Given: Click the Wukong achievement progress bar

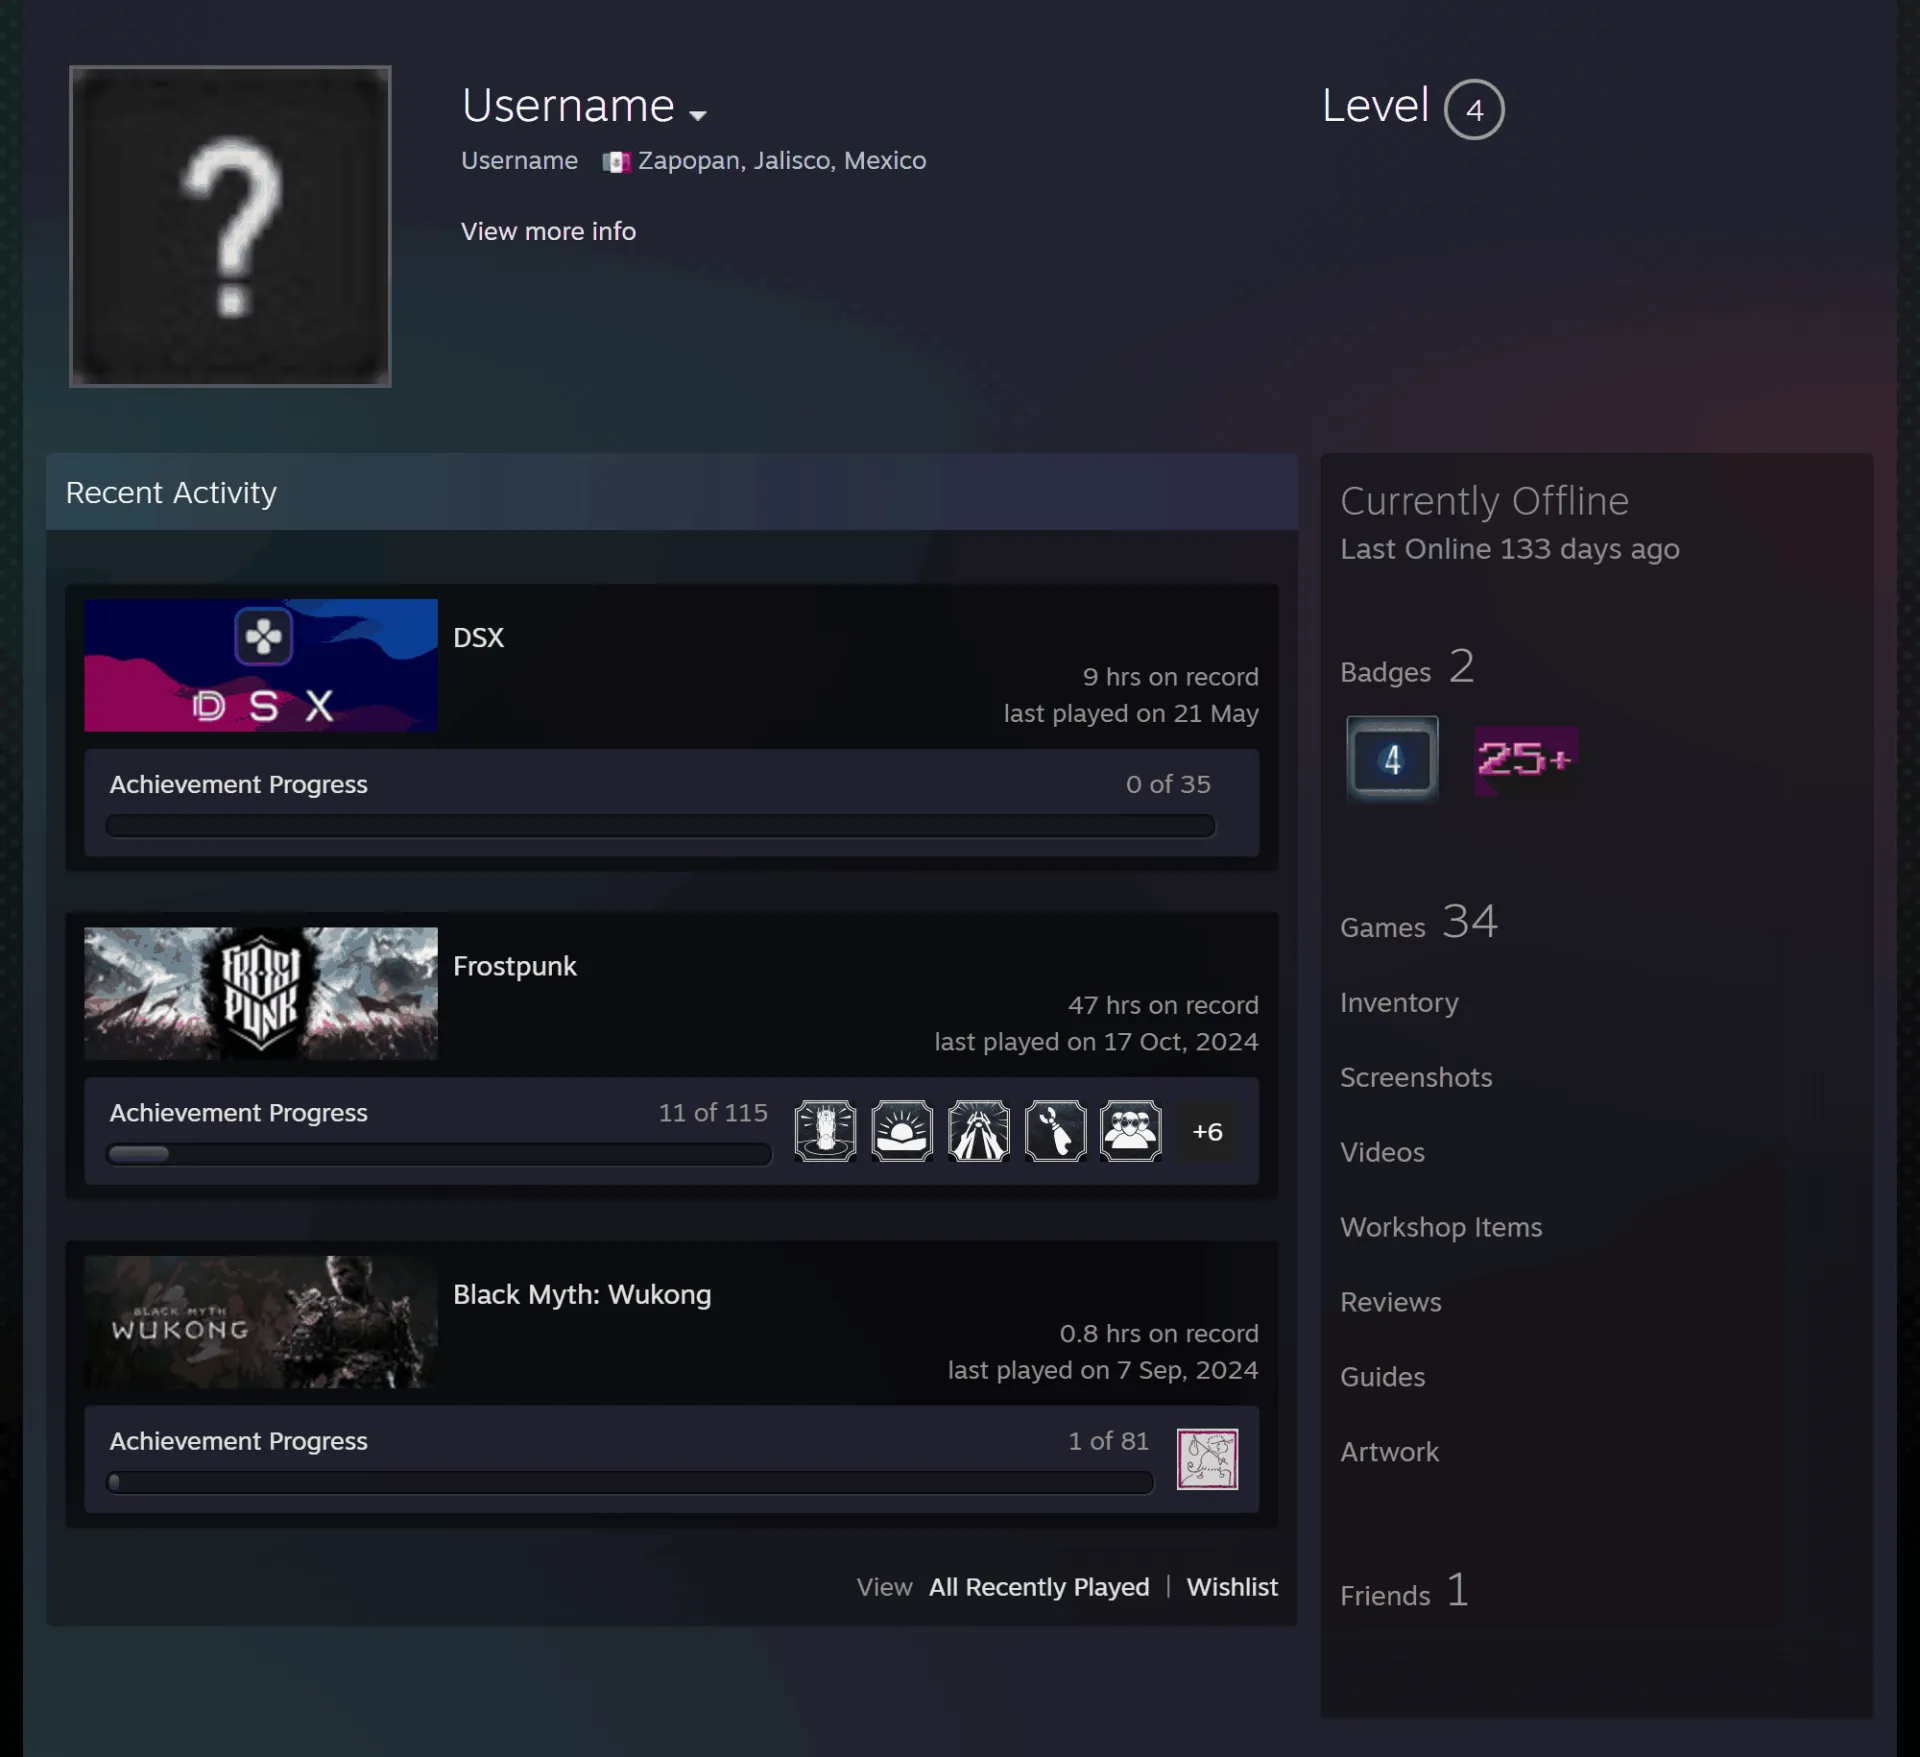Looking at the screenshot, I should [x=630, y=1482].
